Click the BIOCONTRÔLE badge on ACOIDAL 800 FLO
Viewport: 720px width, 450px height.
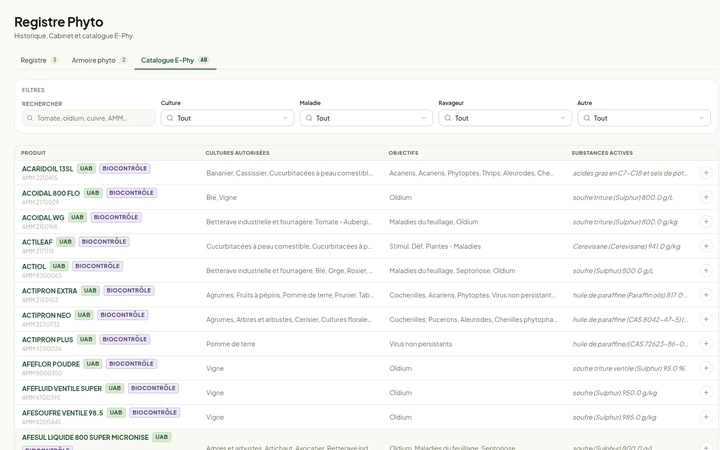click(131, 193)
